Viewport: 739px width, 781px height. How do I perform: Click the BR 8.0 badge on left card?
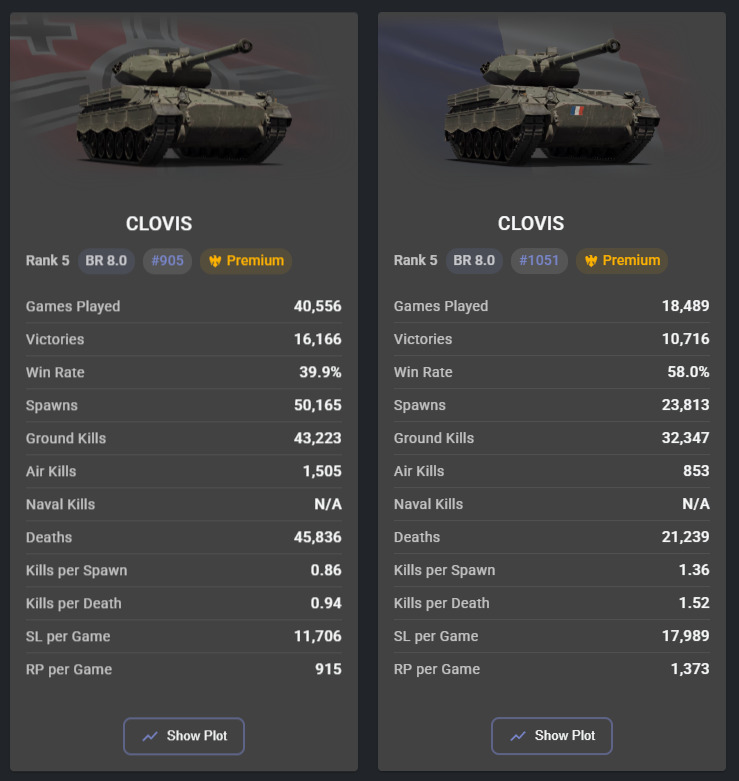pos(106,261)
